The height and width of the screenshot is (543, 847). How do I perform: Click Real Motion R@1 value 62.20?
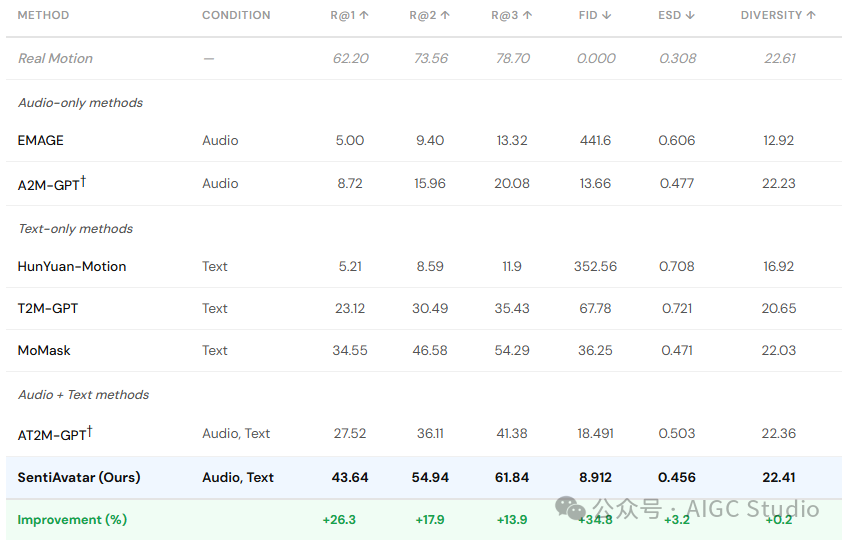pos(351,58)
